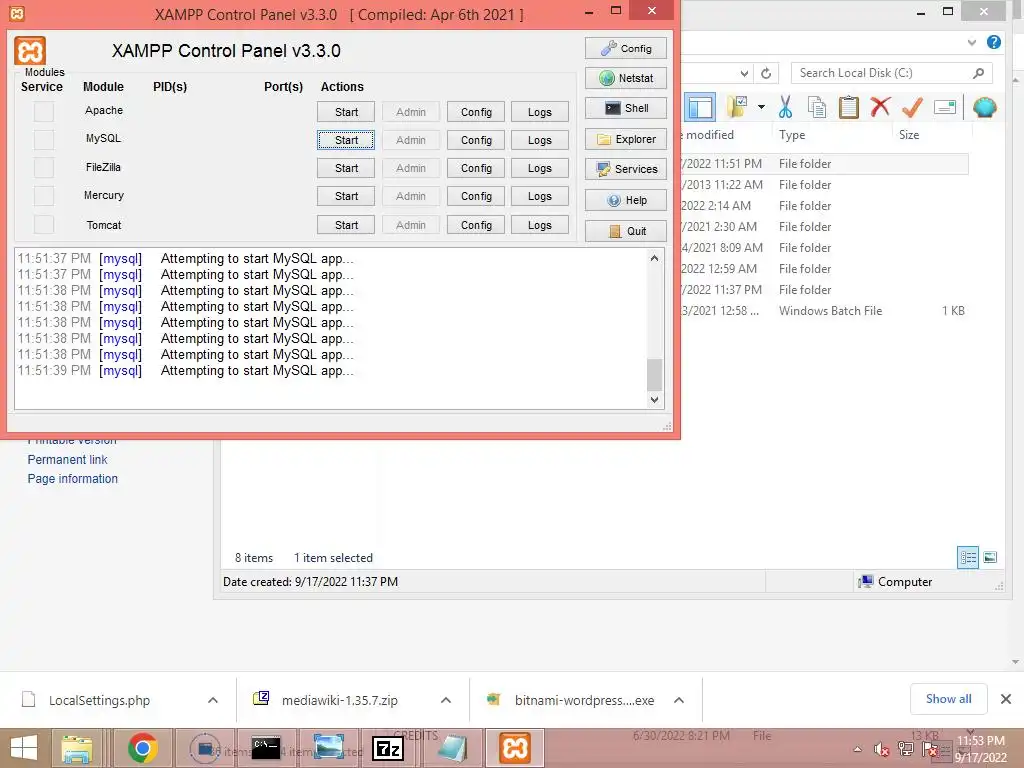
Task: Open XAMPP Explorer folder button
Action: [x=626, y=139]
